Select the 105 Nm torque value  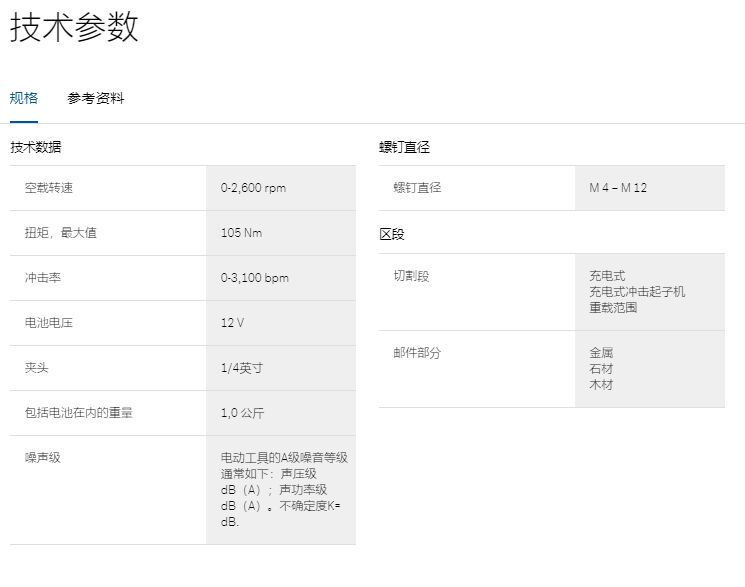click(x=241, y=233)
